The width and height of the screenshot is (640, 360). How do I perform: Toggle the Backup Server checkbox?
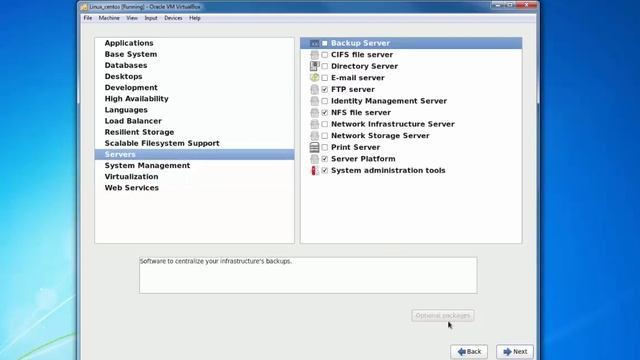[324, 43]
